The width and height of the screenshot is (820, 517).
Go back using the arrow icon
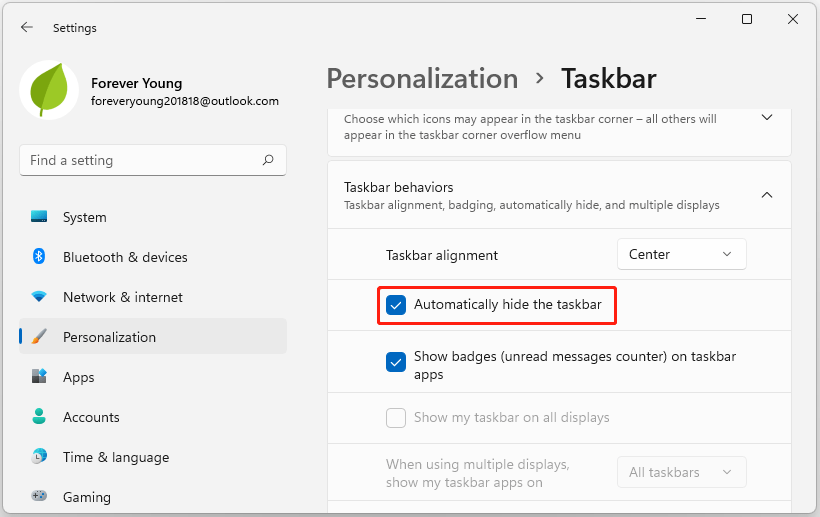pyautogui.click(x=27, y=28)
